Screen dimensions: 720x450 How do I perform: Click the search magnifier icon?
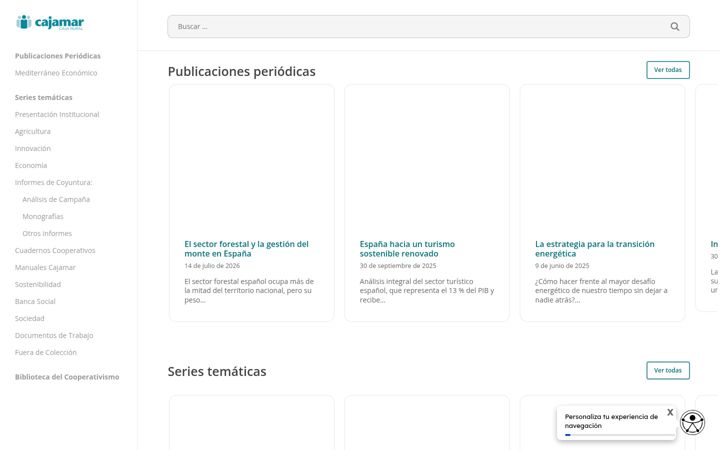(x=675, y=27)
